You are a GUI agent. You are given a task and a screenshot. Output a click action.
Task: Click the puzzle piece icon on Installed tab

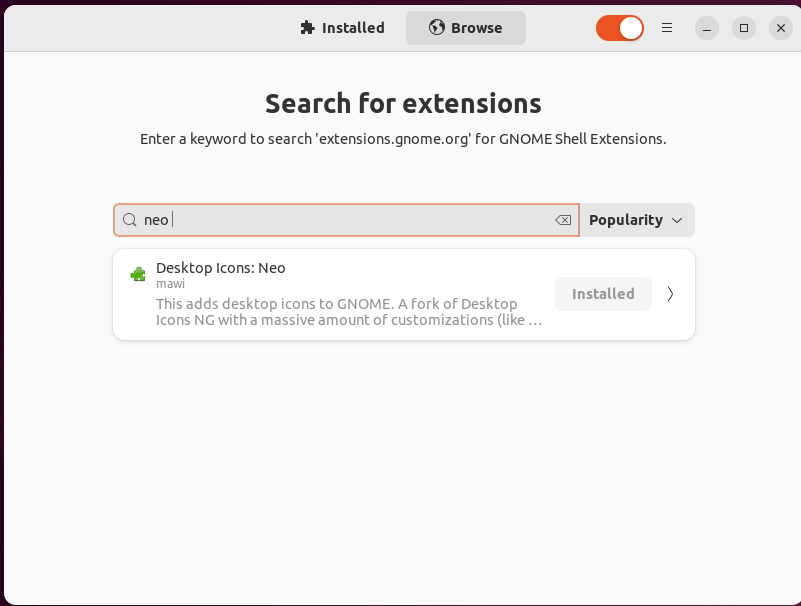pyautogui.click(x=307, y=28)
